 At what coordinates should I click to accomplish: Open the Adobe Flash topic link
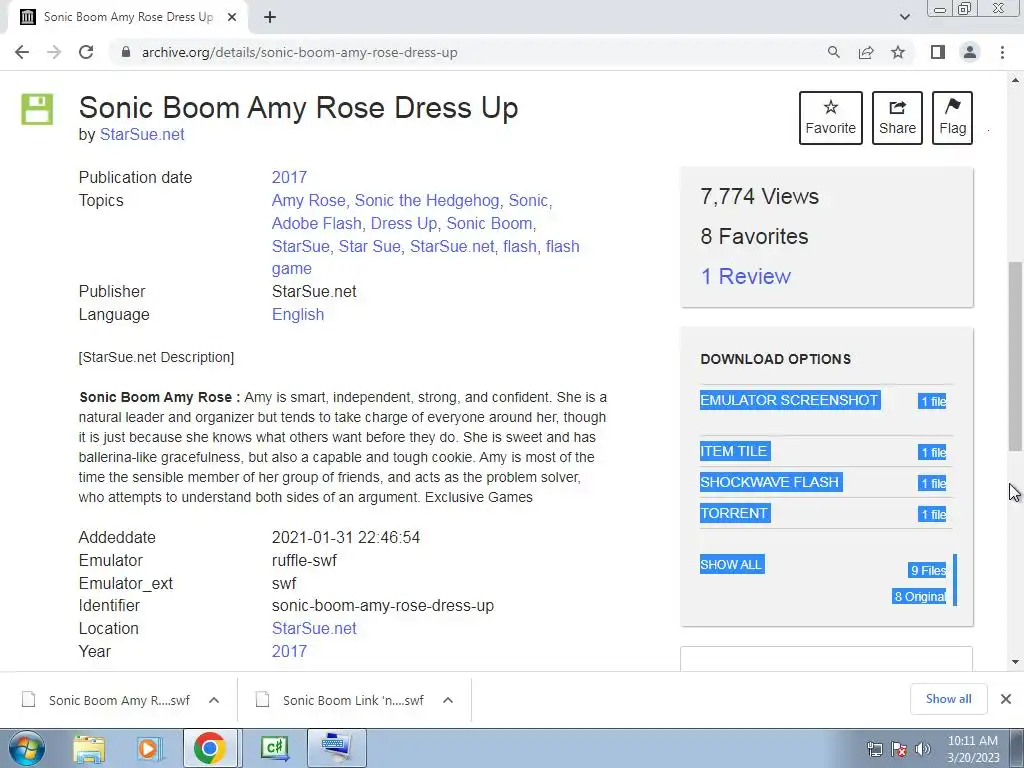316,223
